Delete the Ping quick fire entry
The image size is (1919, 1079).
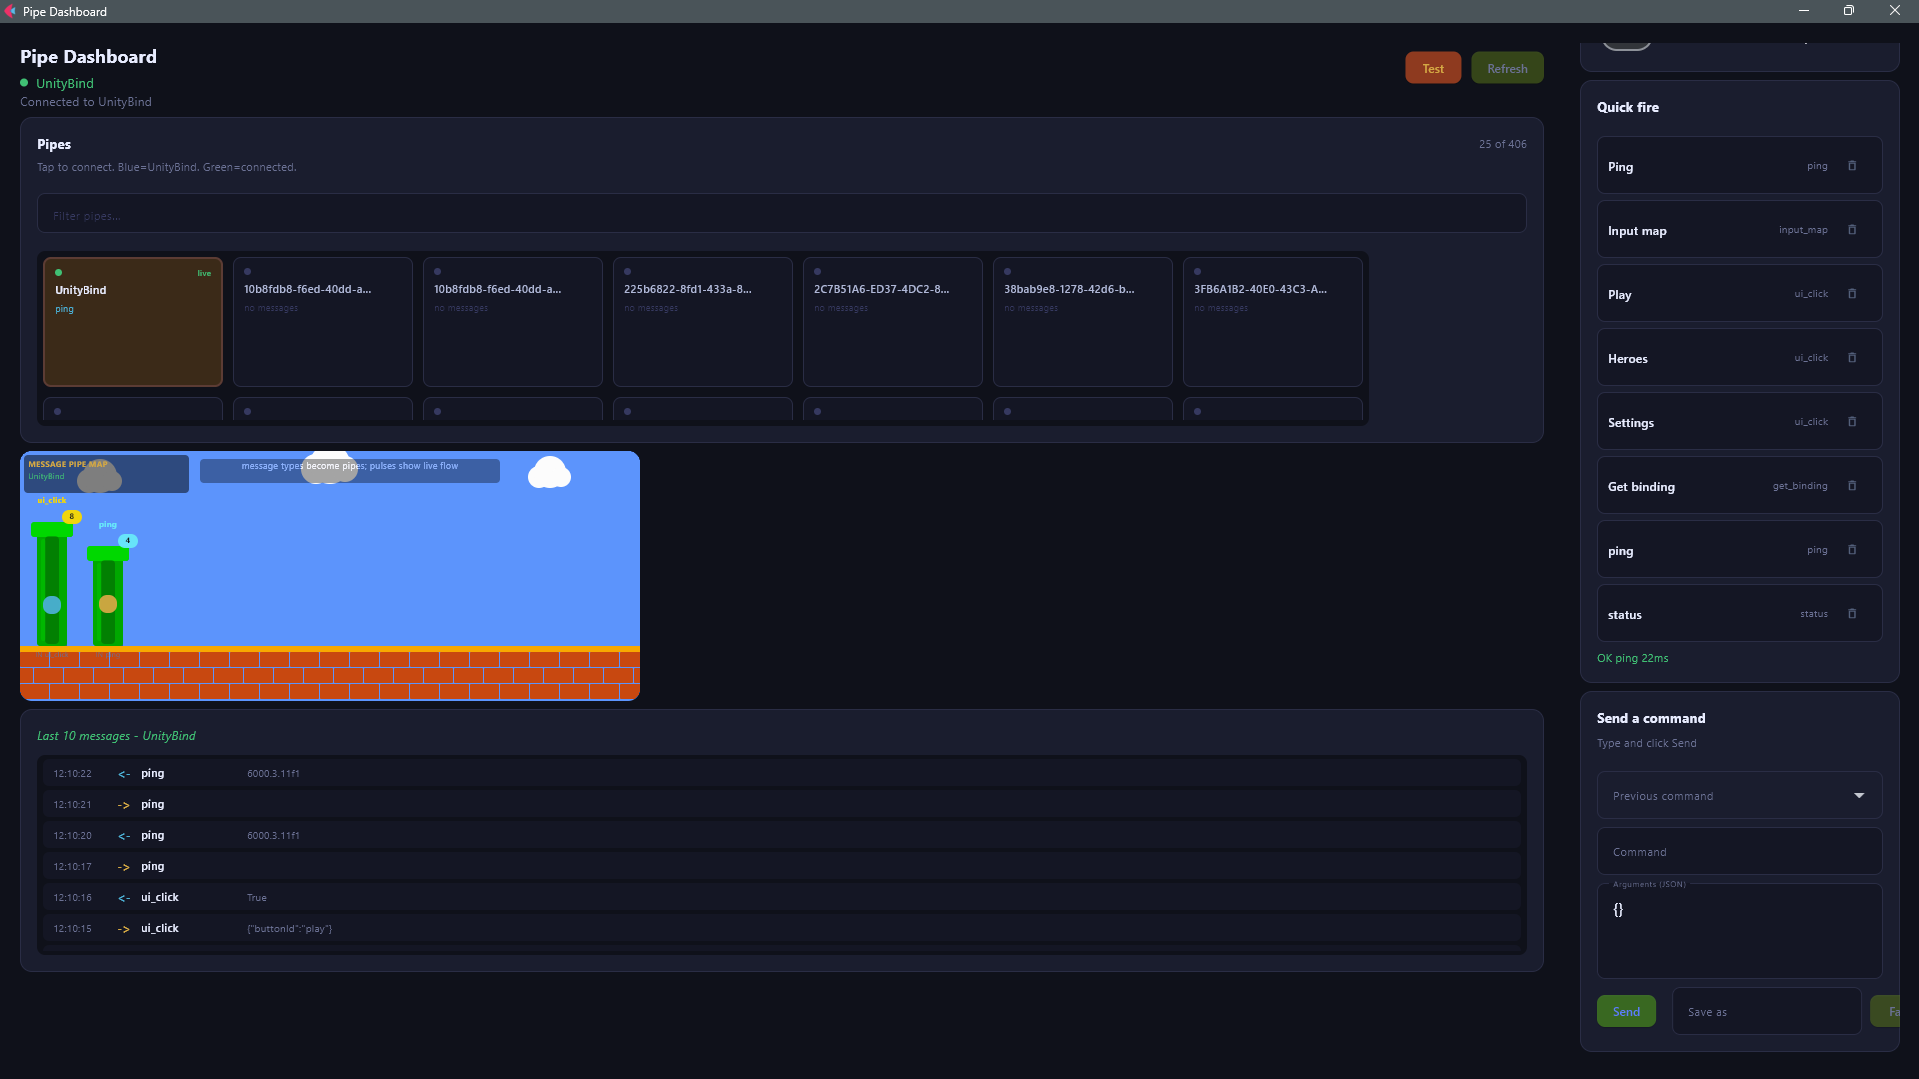[1851, 166]
